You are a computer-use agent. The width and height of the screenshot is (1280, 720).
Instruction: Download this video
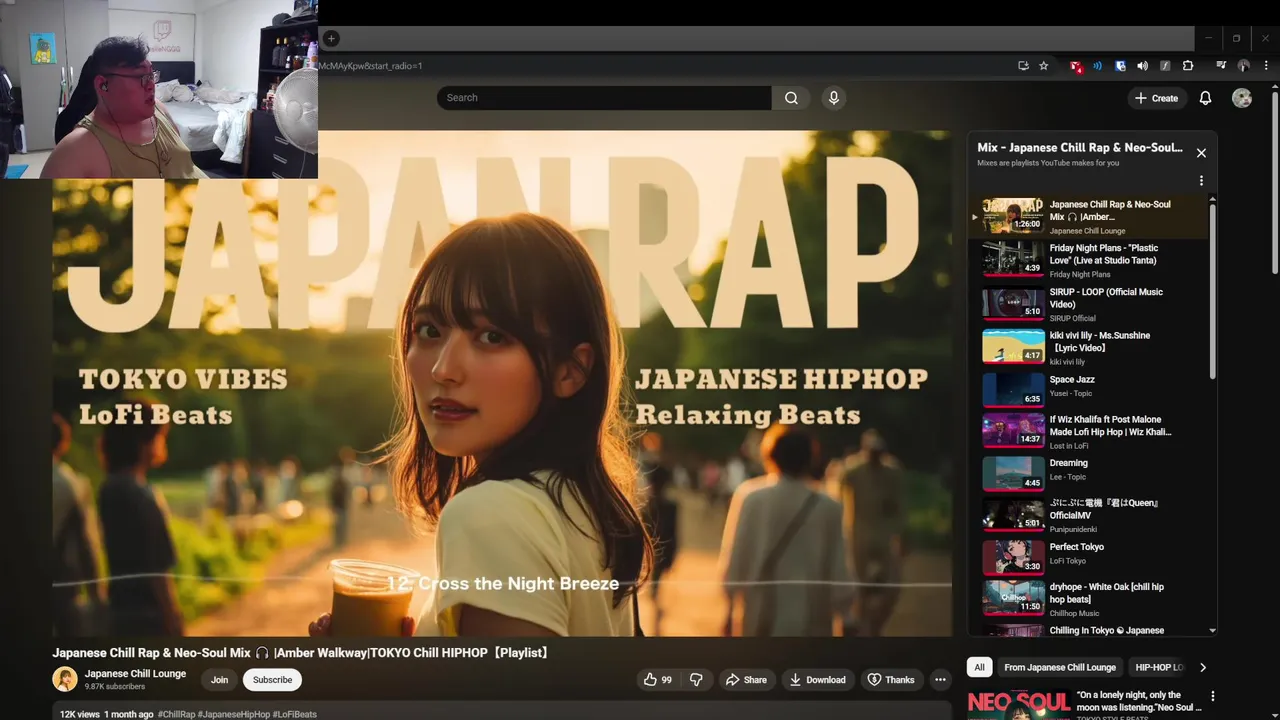[818, 680]
